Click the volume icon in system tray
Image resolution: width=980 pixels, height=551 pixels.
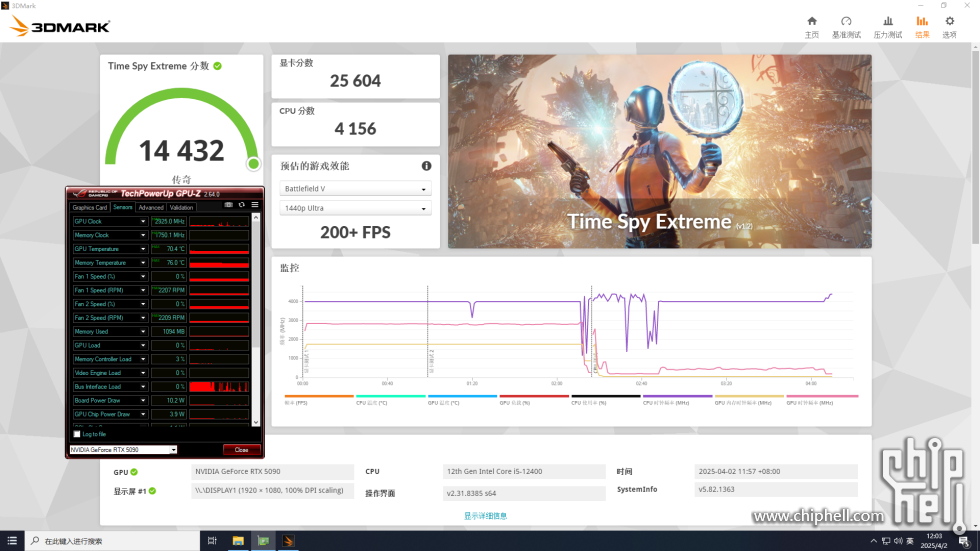(x=898, y=541)
